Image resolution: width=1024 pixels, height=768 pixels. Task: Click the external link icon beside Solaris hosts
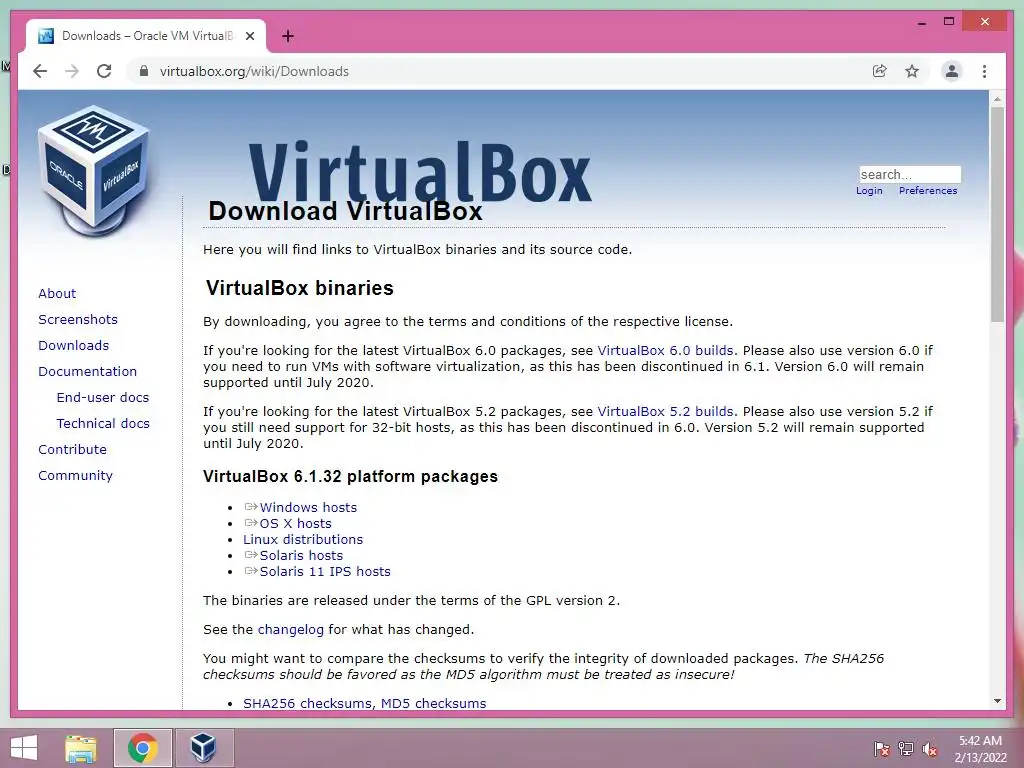click(x=251, y=554)
